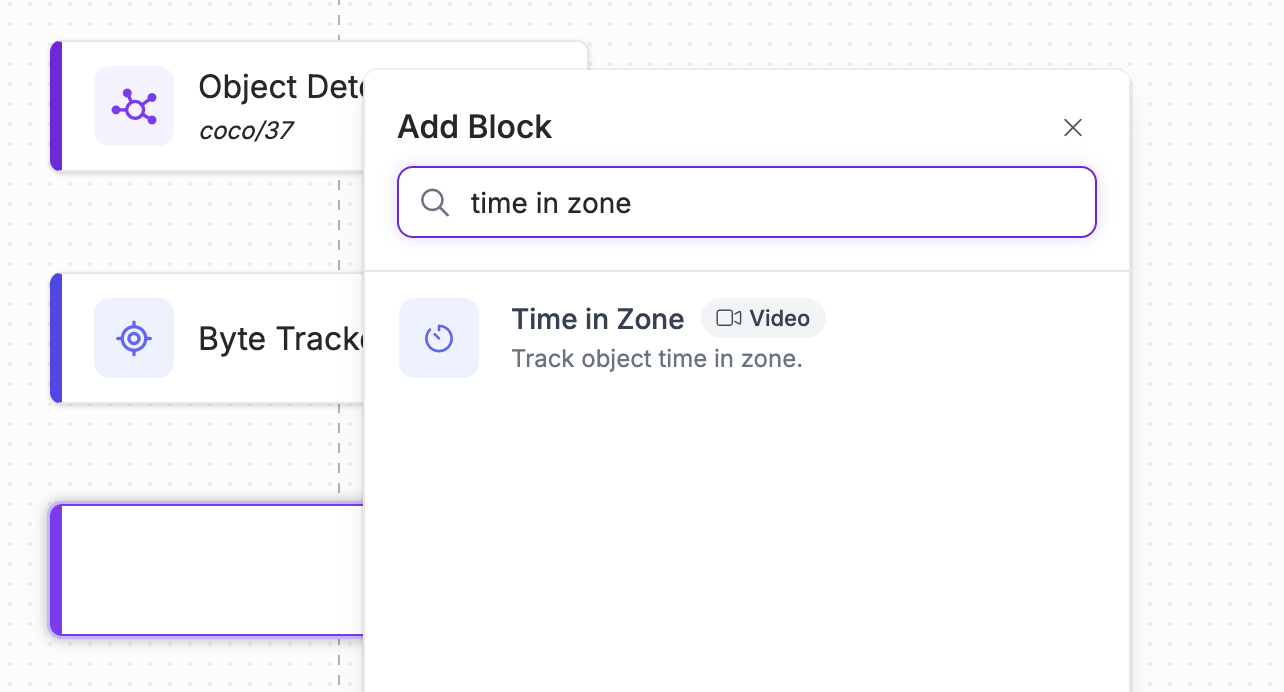Click "Track object time in zone" description
Viewport: 1284px width, 692px height.
click(x=657, y=359)
